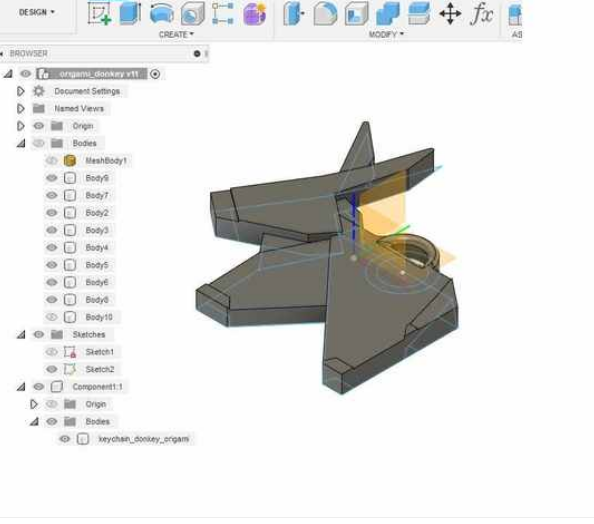
Task: Click the purple Create Form icon
Action: [255, 13]
